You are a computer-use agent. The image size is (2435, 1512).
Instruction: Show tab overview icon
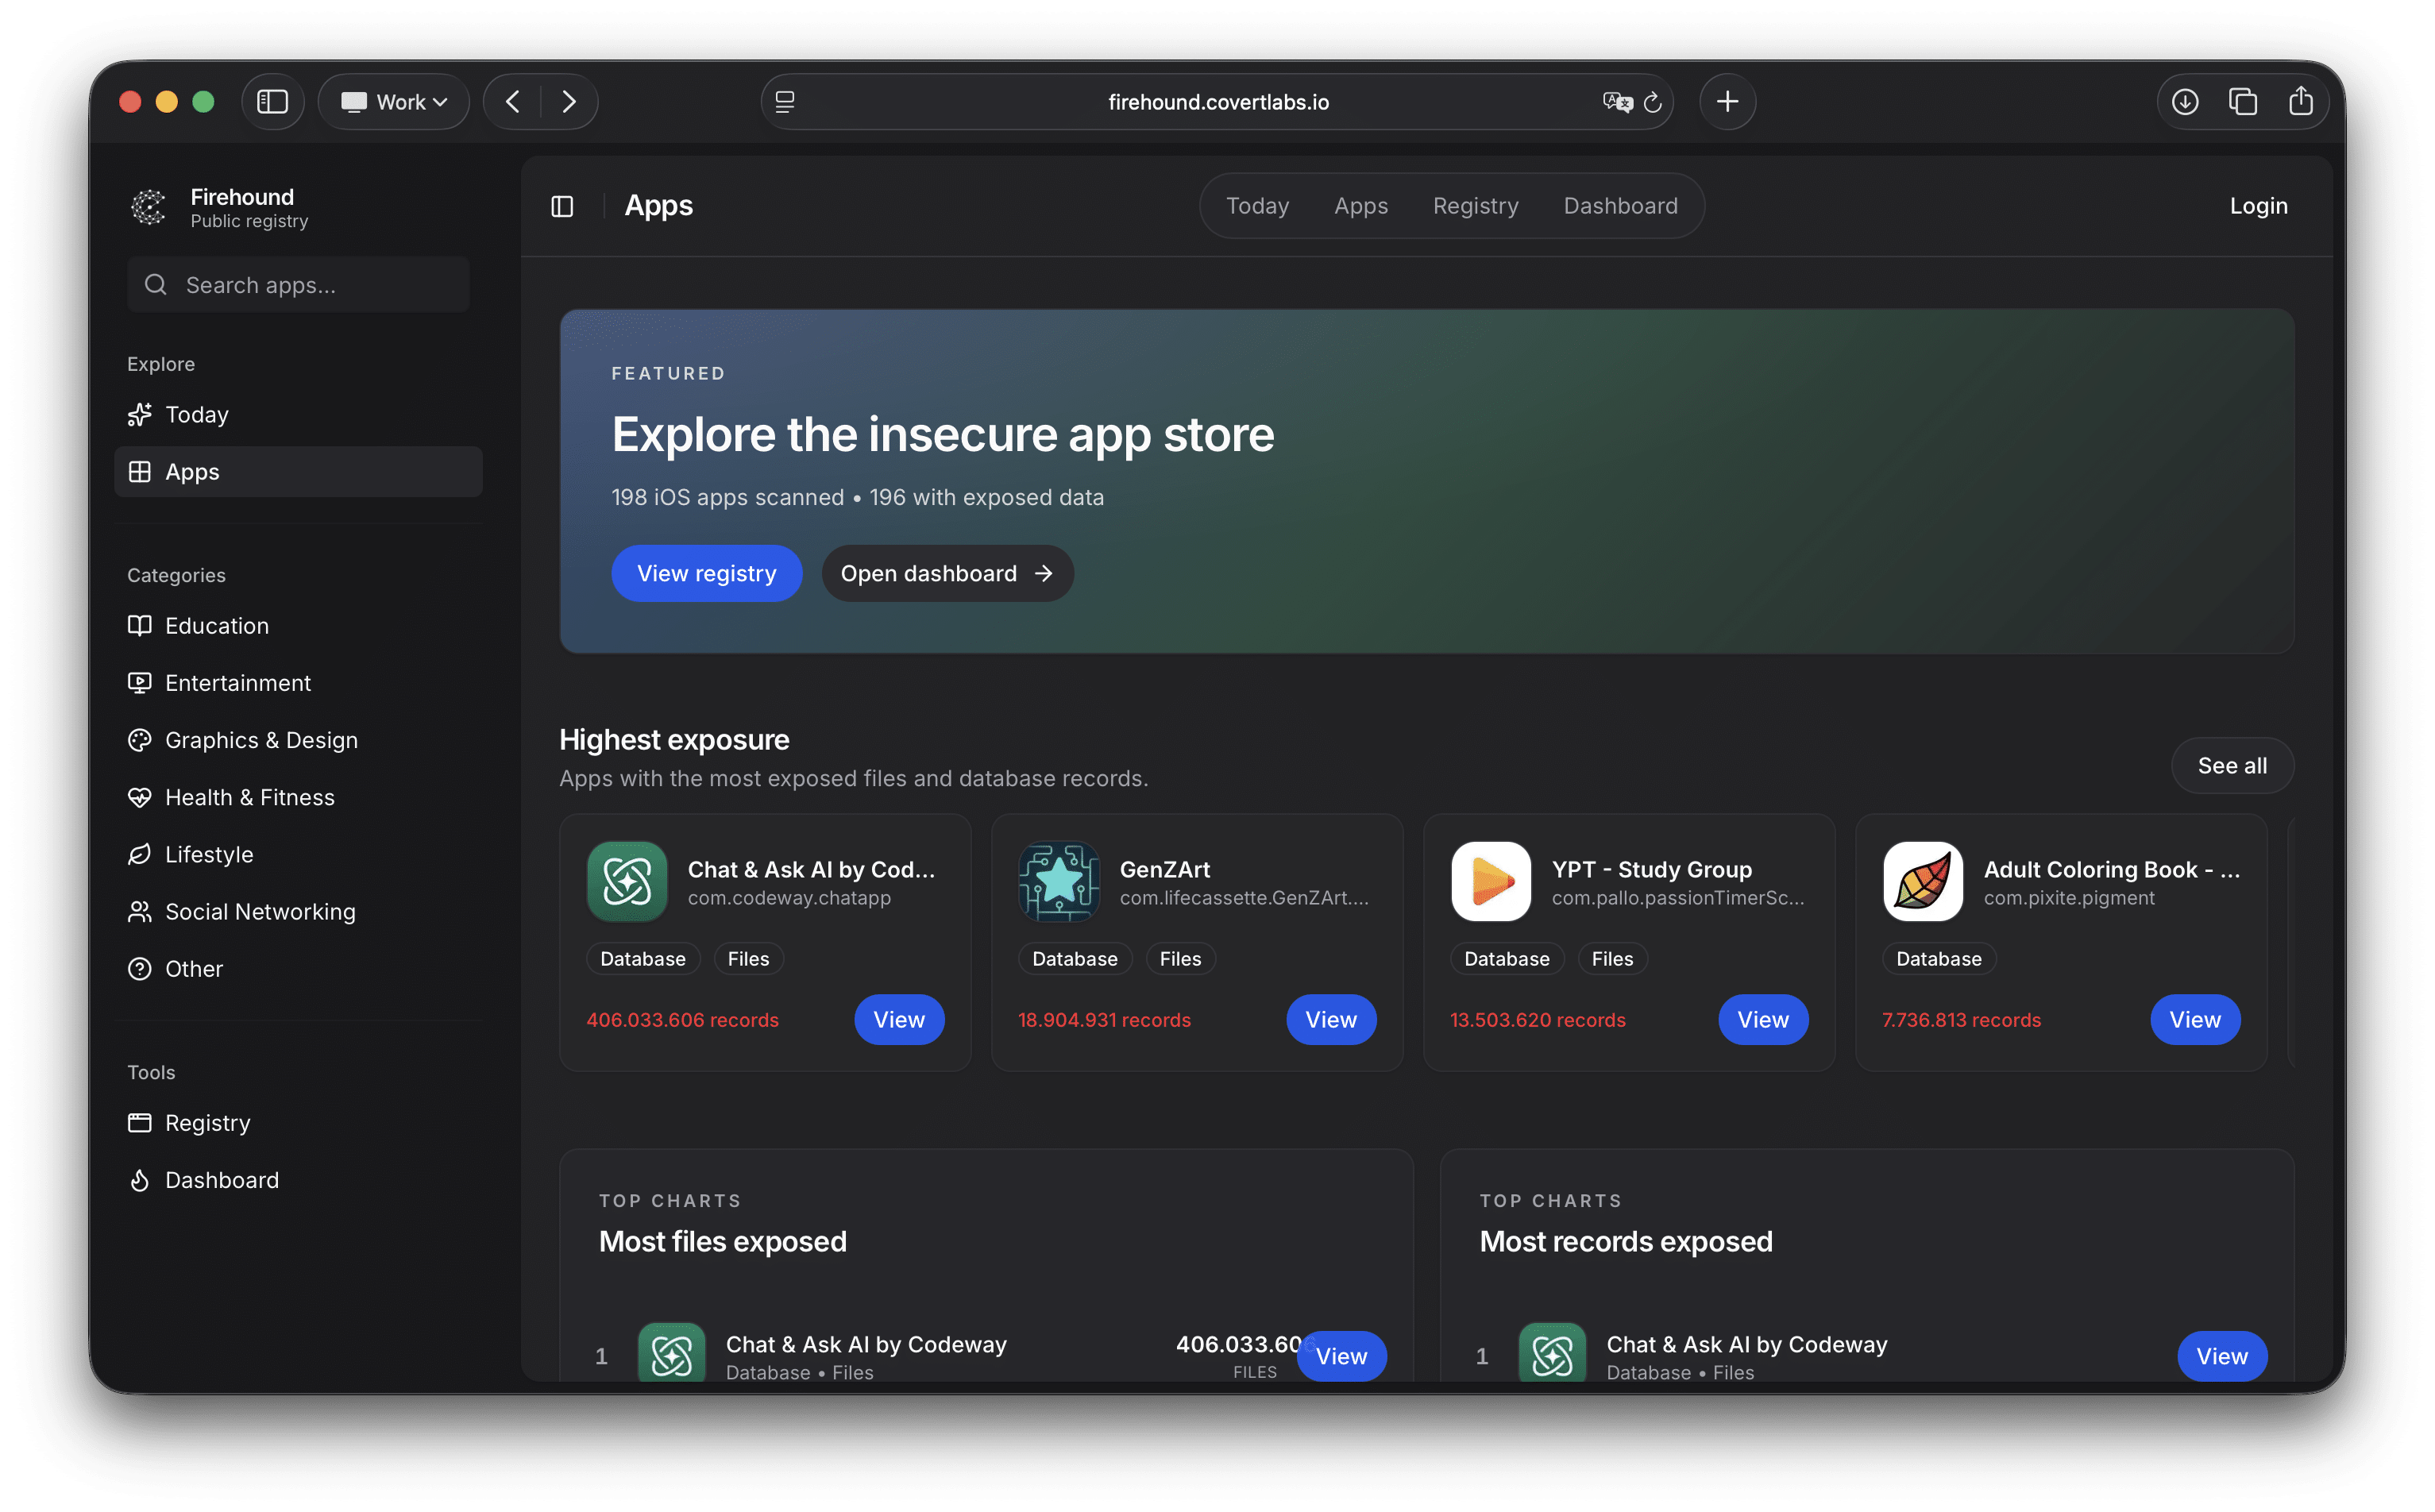click(2243, 102)
